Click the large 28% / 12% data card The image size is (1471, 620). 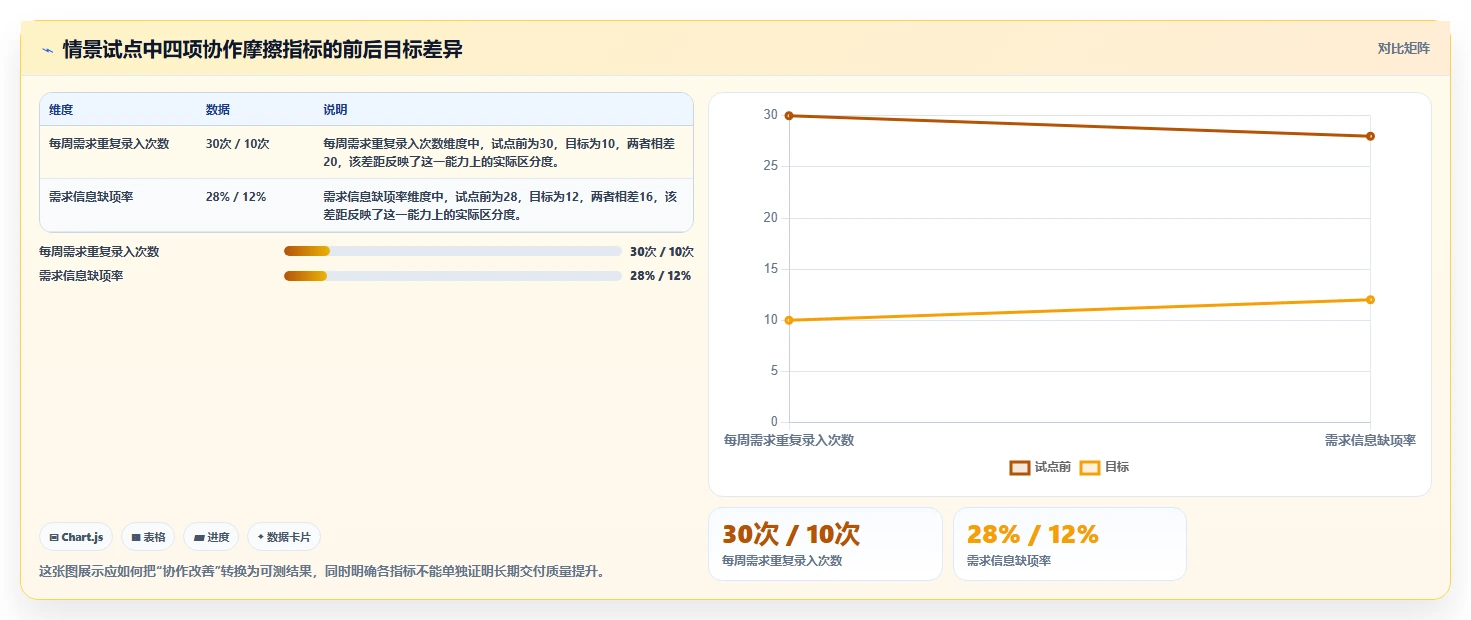point(1070,544)
